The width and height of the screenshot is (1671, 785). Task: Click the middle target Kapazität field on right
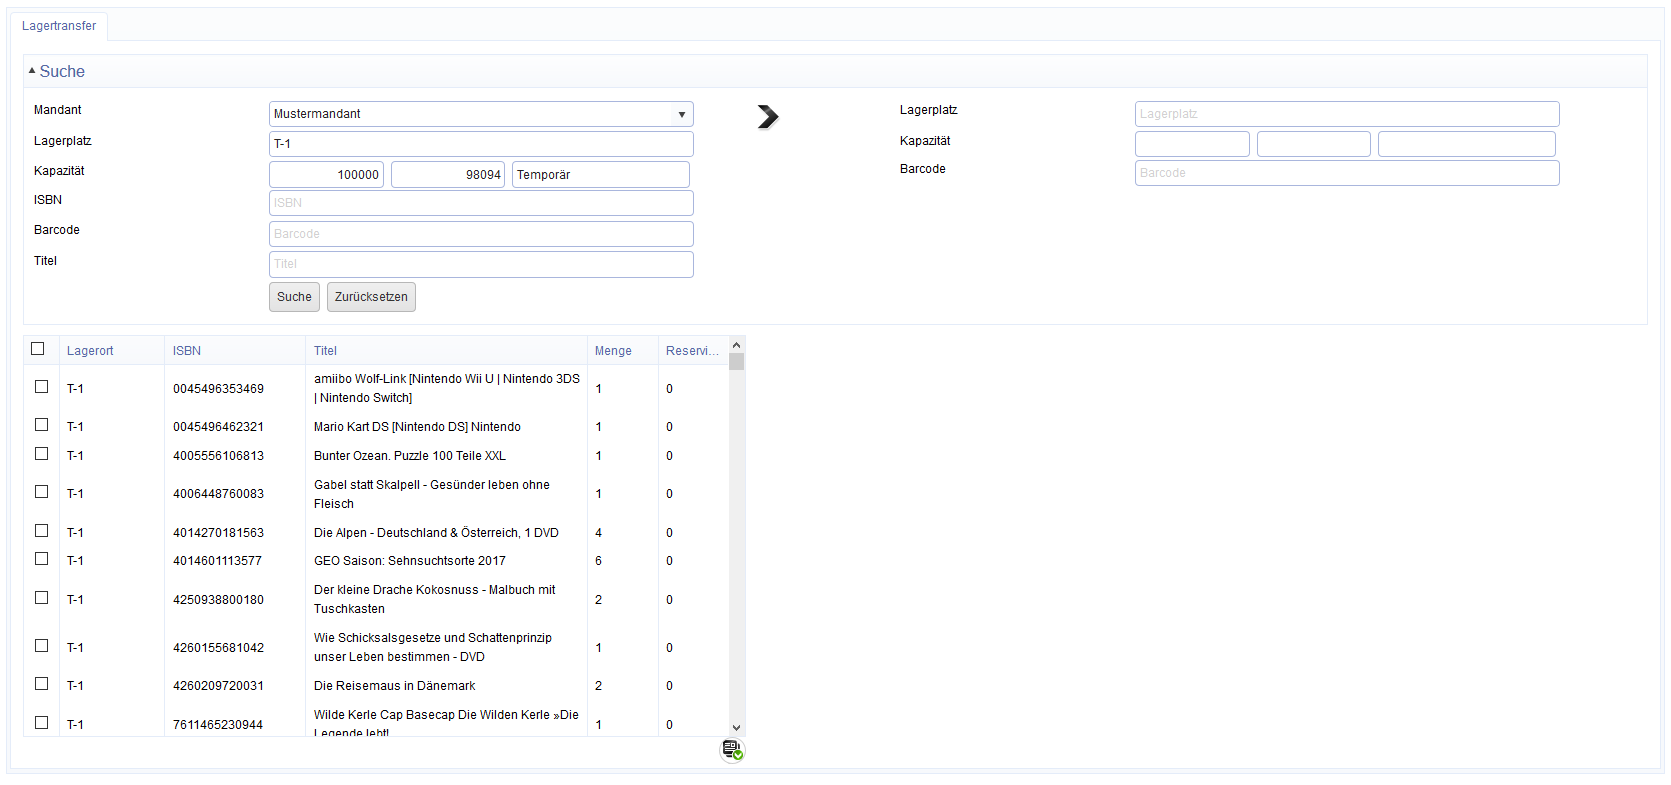coord(1313,144)
